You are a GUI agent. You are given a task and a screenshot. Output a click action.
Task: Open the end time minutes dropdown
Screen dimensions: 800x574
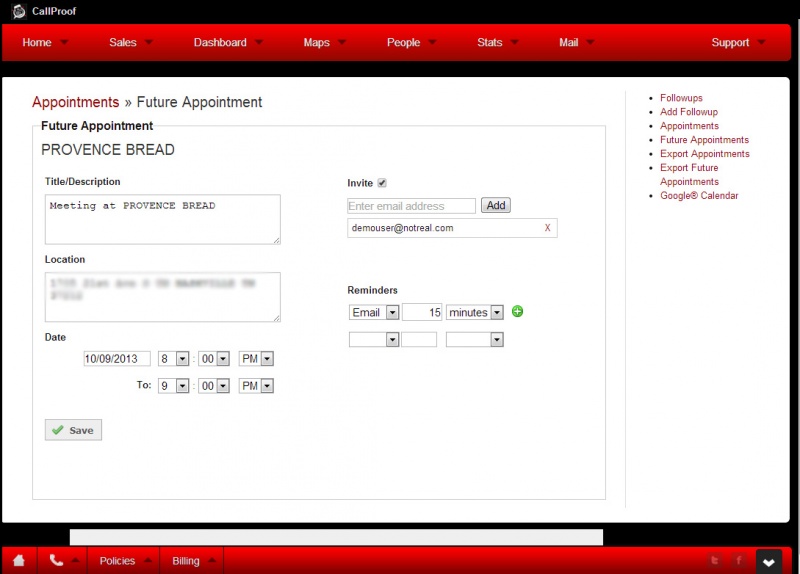coord(214,386)
